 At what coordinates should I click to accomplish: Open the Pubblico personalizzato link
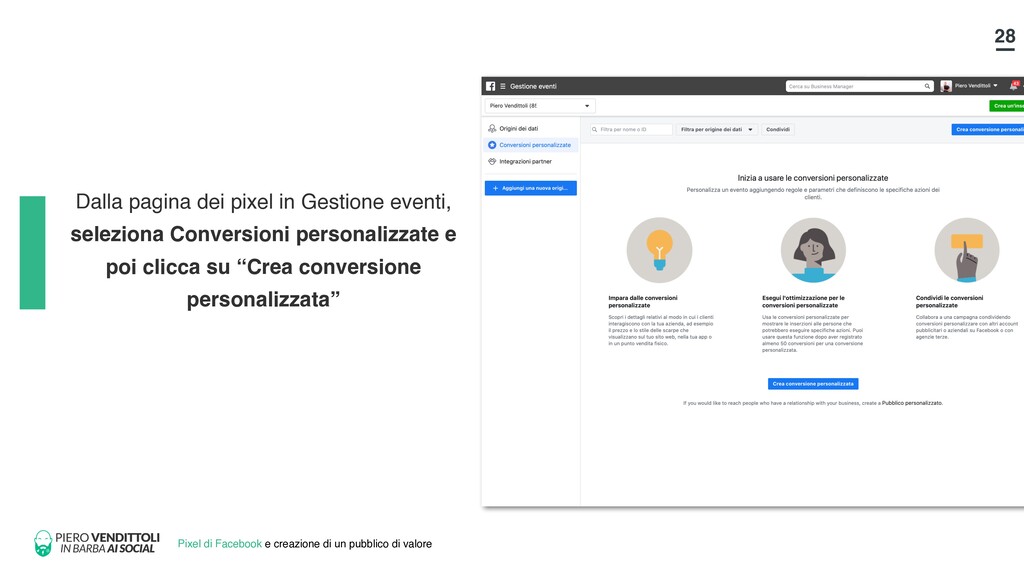[x=911, y=403]
